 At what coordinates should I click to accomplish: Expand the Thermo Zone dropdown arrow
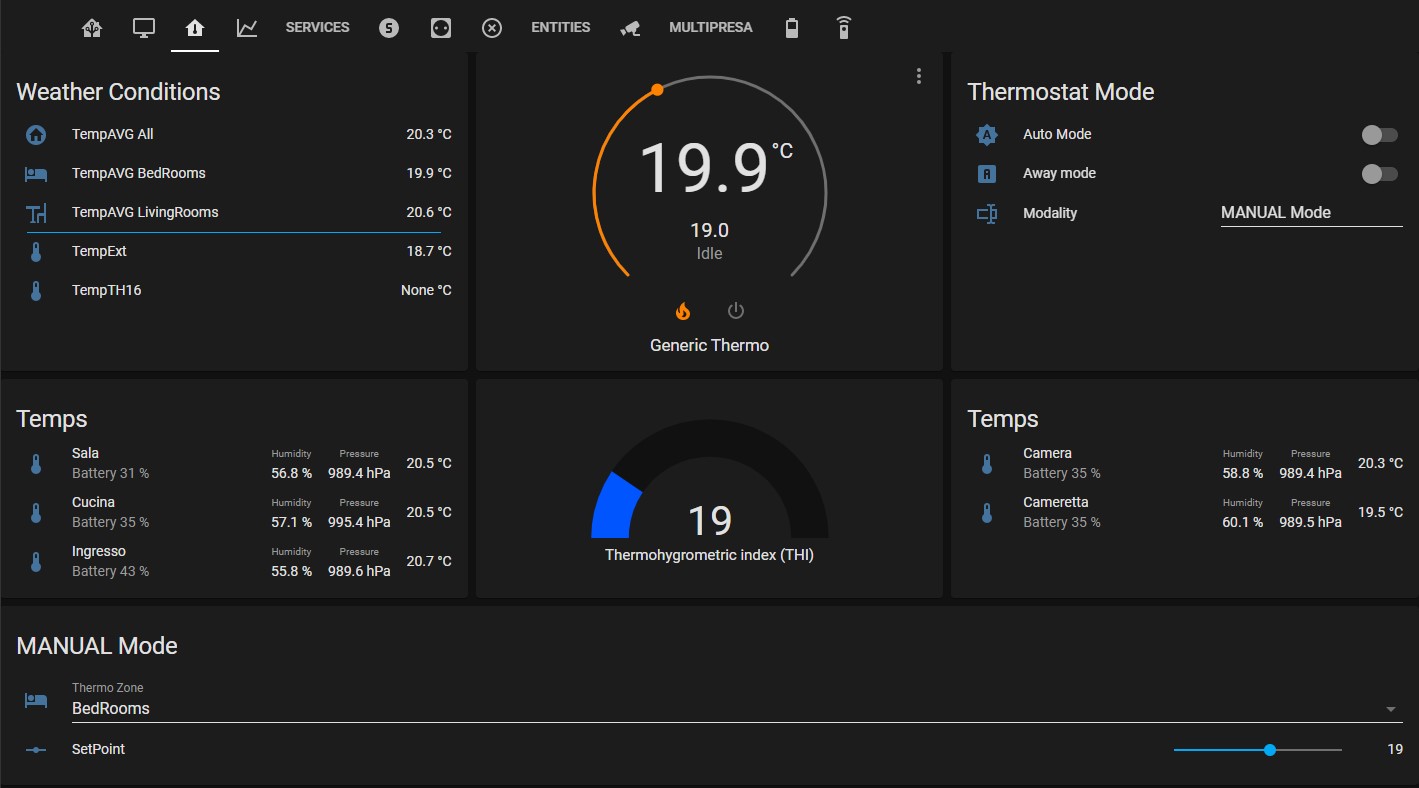coord(1390,709)
